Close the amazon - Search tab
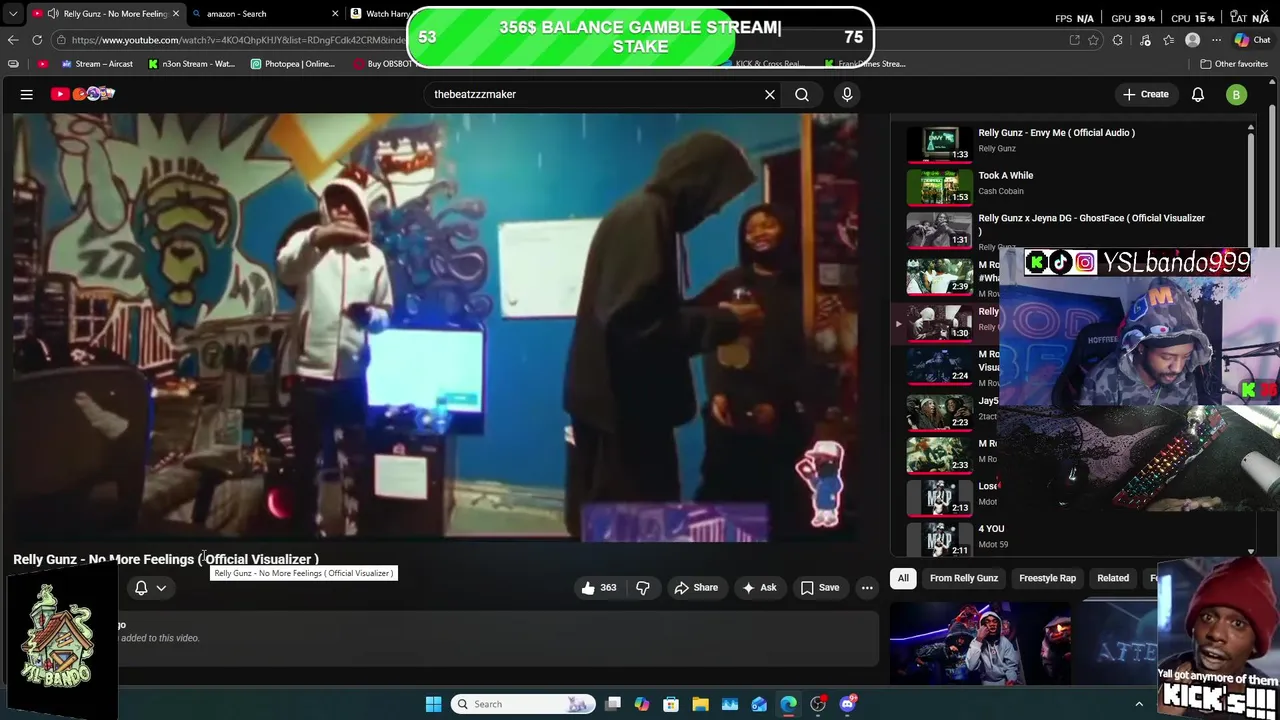Viewport: 1280px width, 720px height. click(x=334, y=14)
